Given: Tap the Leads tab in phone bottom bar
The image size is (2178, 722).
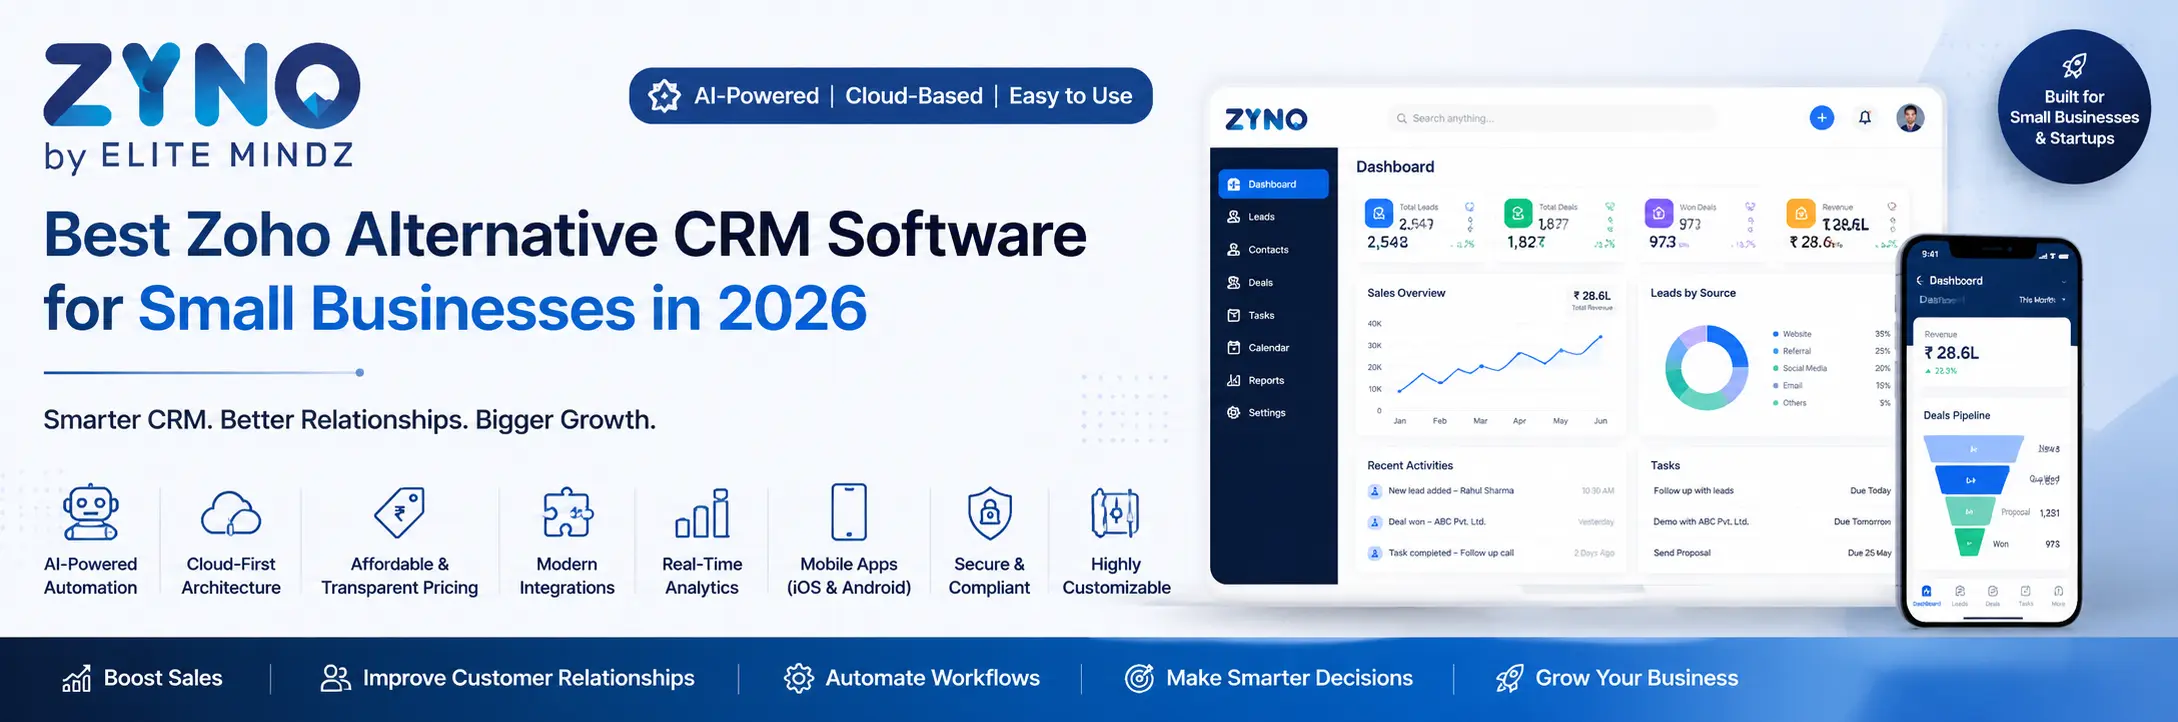Looking at the screenshot, I should point(1960,596).
